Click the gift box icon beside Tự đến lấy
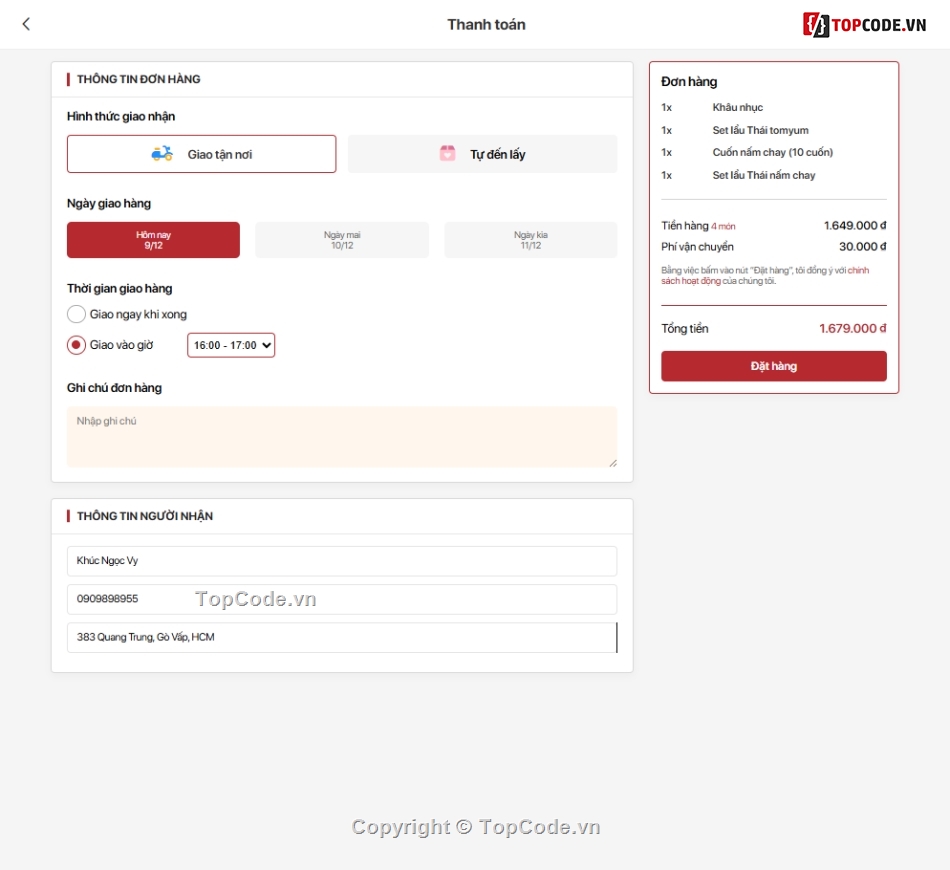Image resolution: width=950 pixels, height=870 pixels. coord(446,152)
